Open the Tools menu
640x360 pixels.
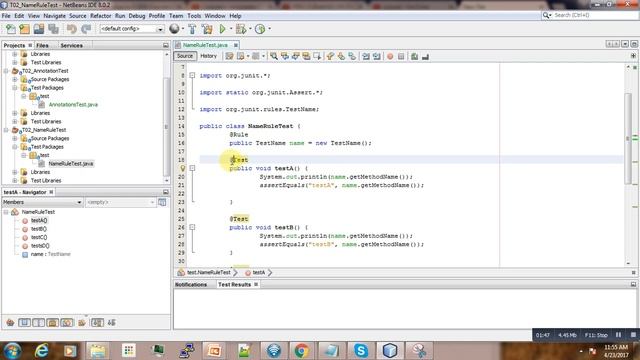point(194,16)
